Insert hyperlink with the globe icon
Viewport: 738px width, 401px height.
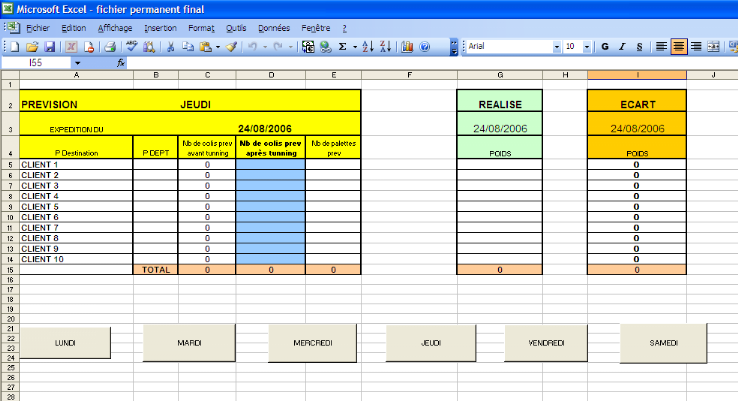click(x=325, y=47)
